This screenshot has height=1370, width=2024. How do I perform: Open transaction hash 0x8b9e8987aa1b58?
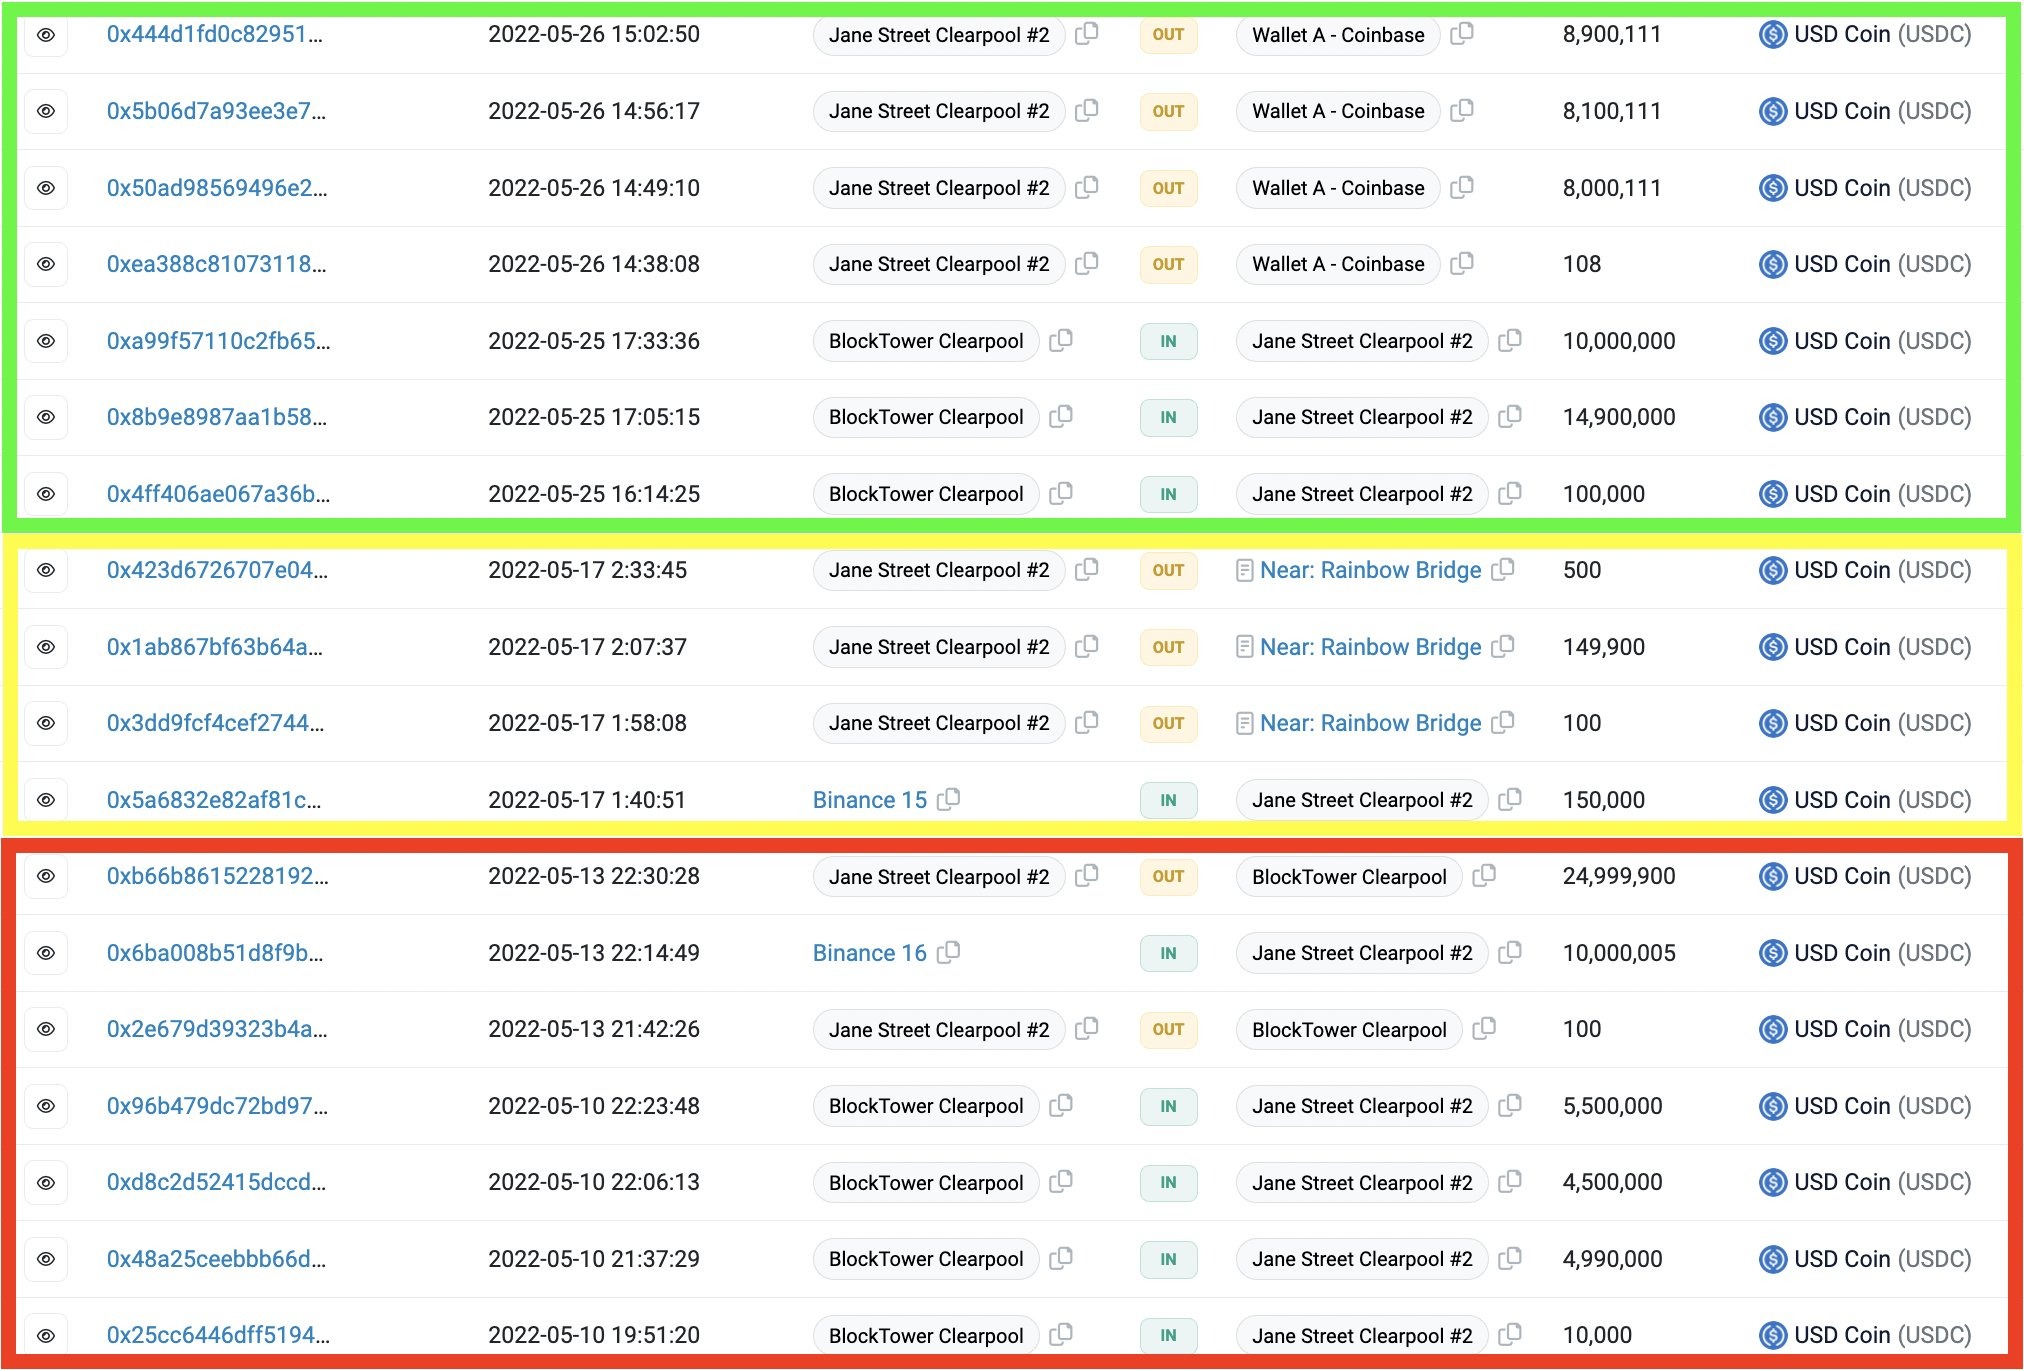tap(217, 417)
